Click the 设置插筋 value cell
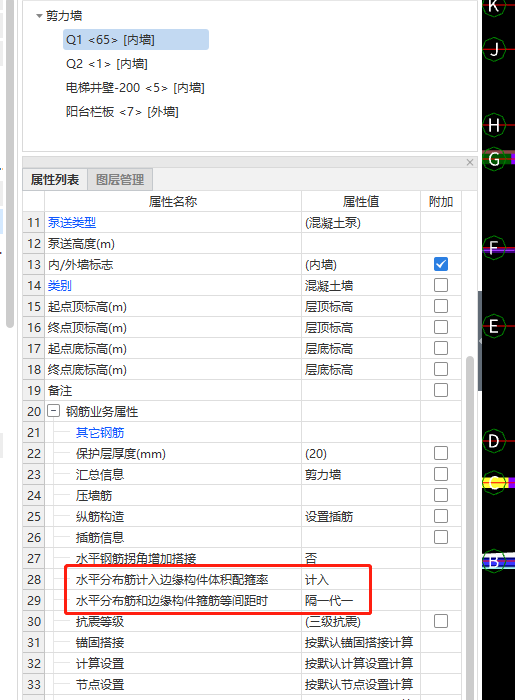The height and width of the screenshot is (700, 515). click(x=361, y=516)
